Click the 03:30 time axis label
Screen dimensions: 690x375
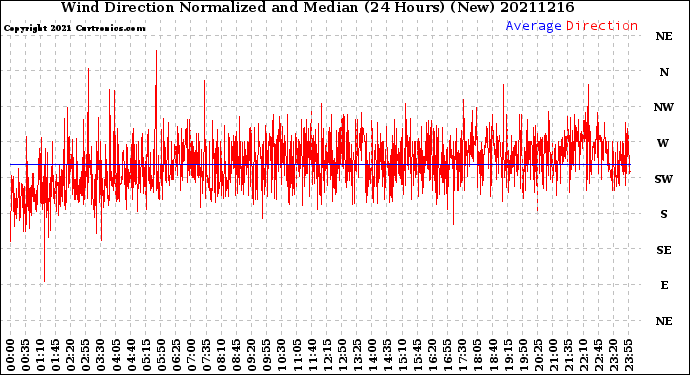tap(101, 355)
